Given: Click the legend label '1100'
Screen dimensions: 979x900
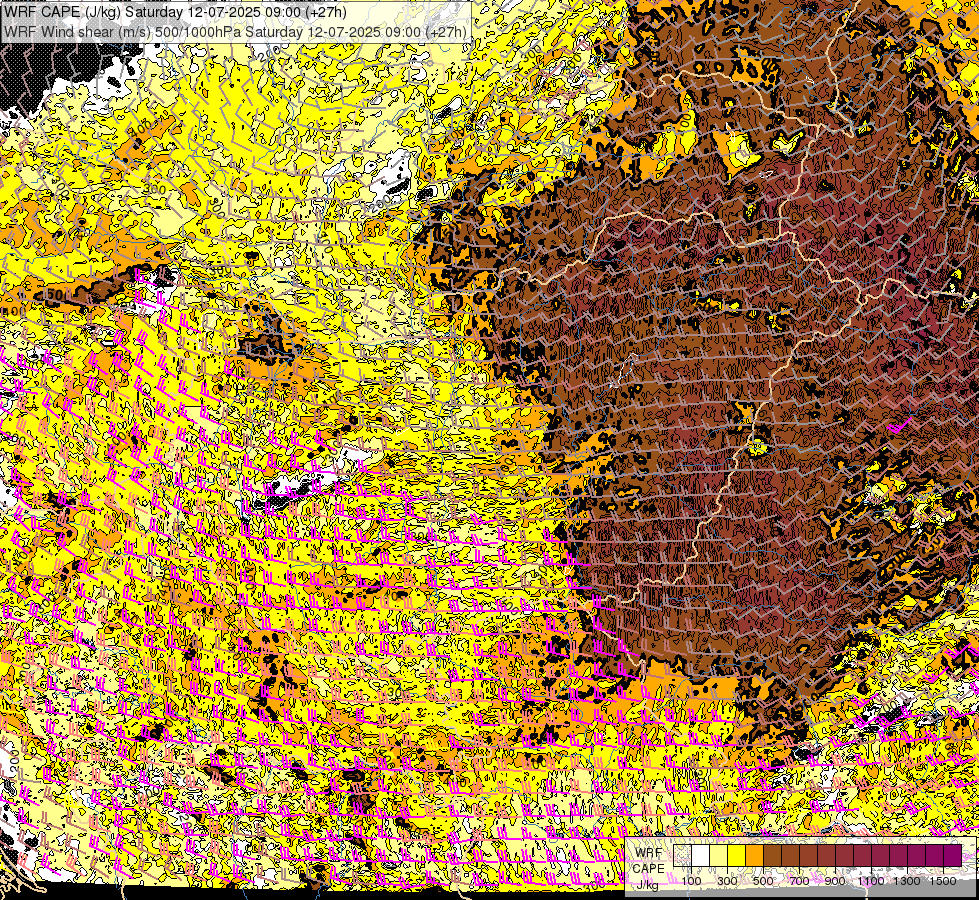Looking at the screenshot, I should 871,881.
